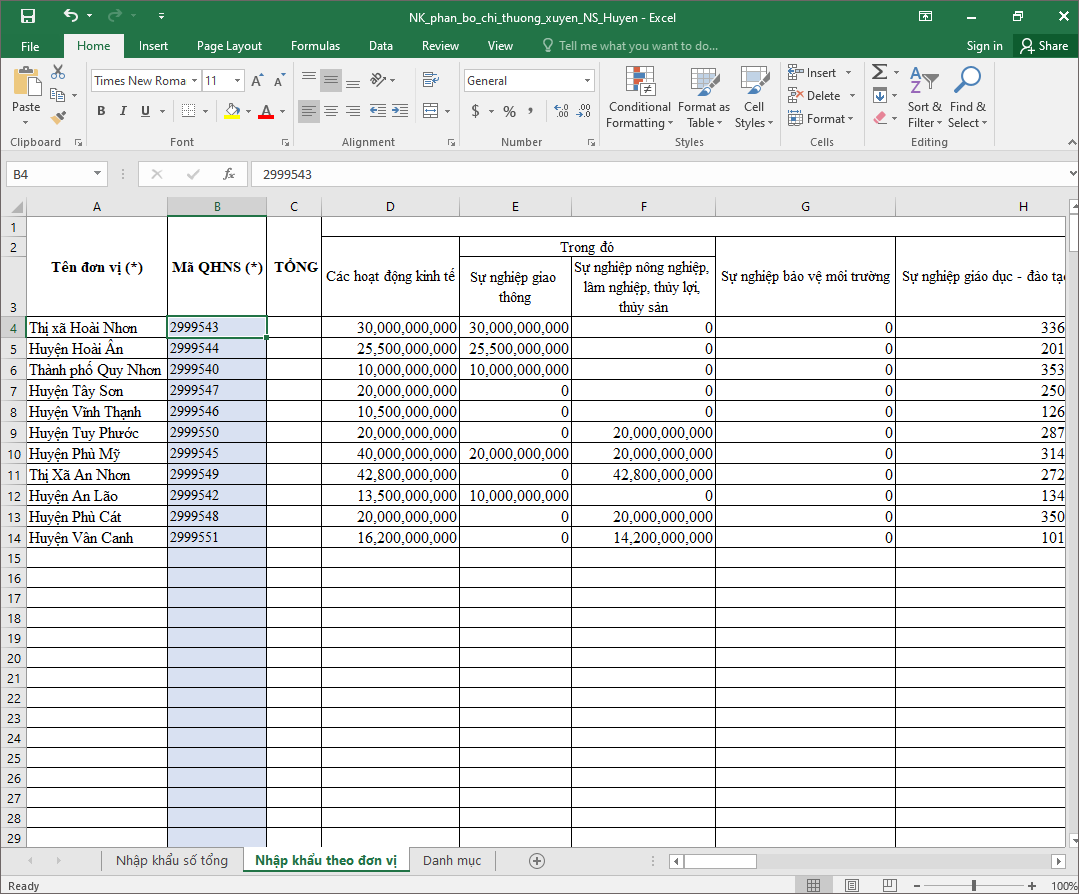Click the Save icon in title bar
Screen dimensions: 1079x894
coord(27,16)
